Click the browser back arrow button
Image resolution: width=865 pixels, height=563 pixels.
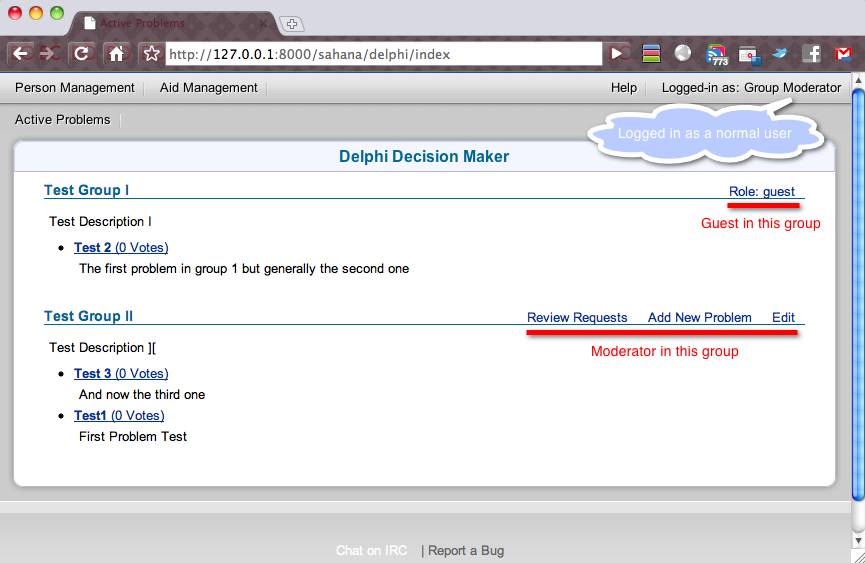tap(21, 54)
